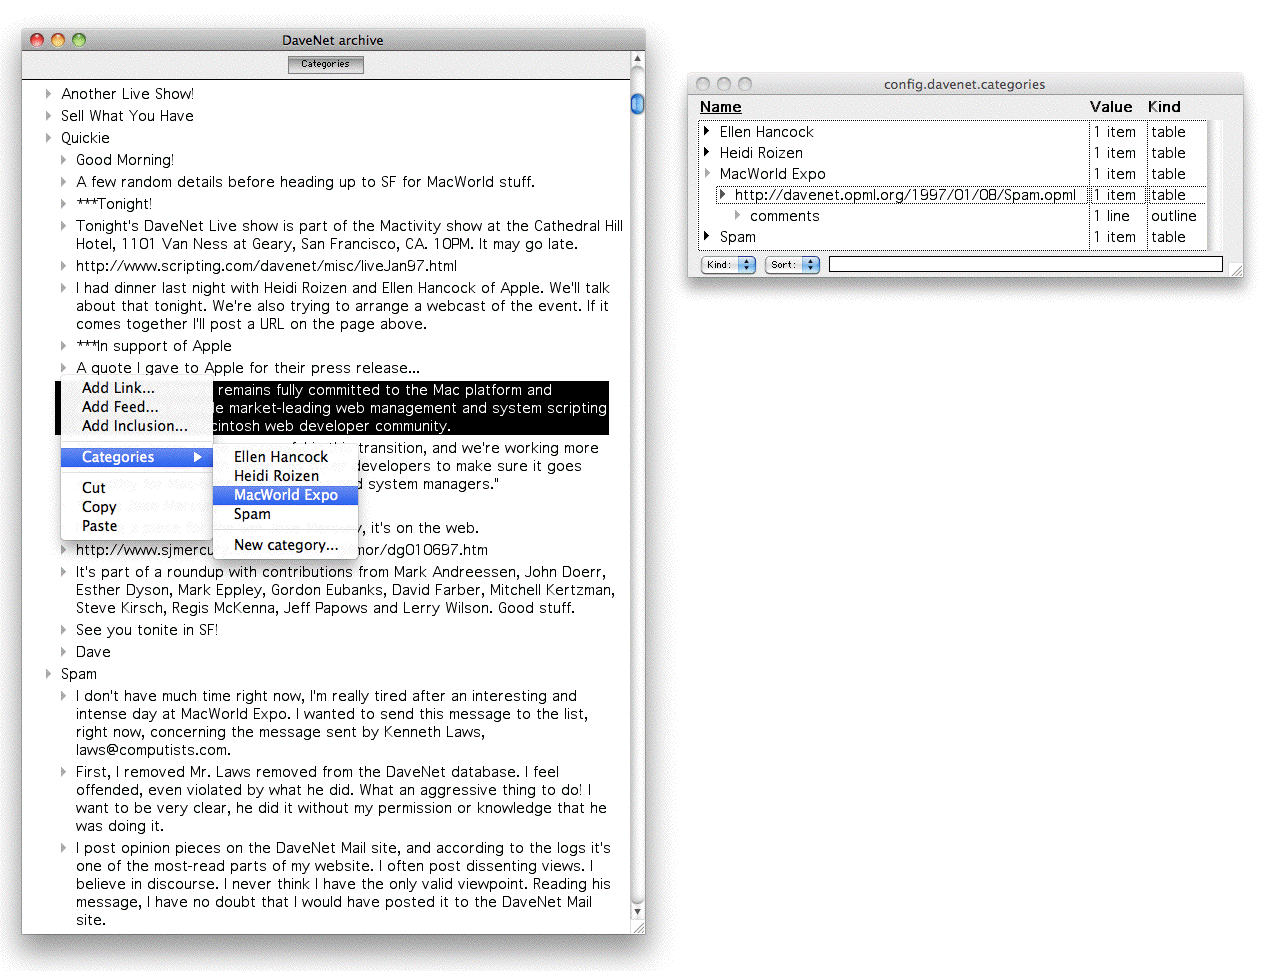Click Copy in the context menu
Viewport: 1272px width, 971px height.
[99, 507]
